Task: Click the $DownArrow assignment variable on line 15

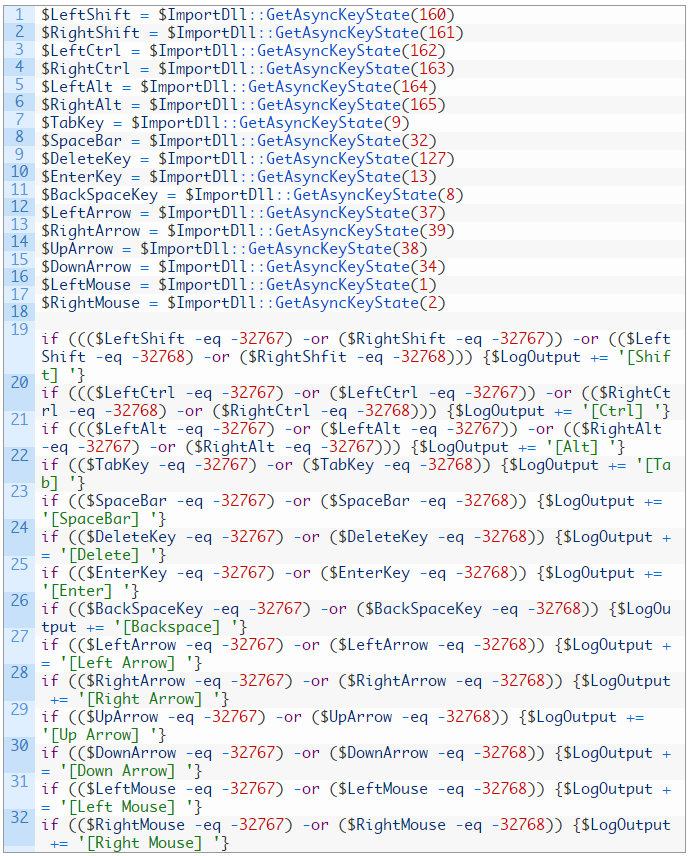Action: [86, 267]
